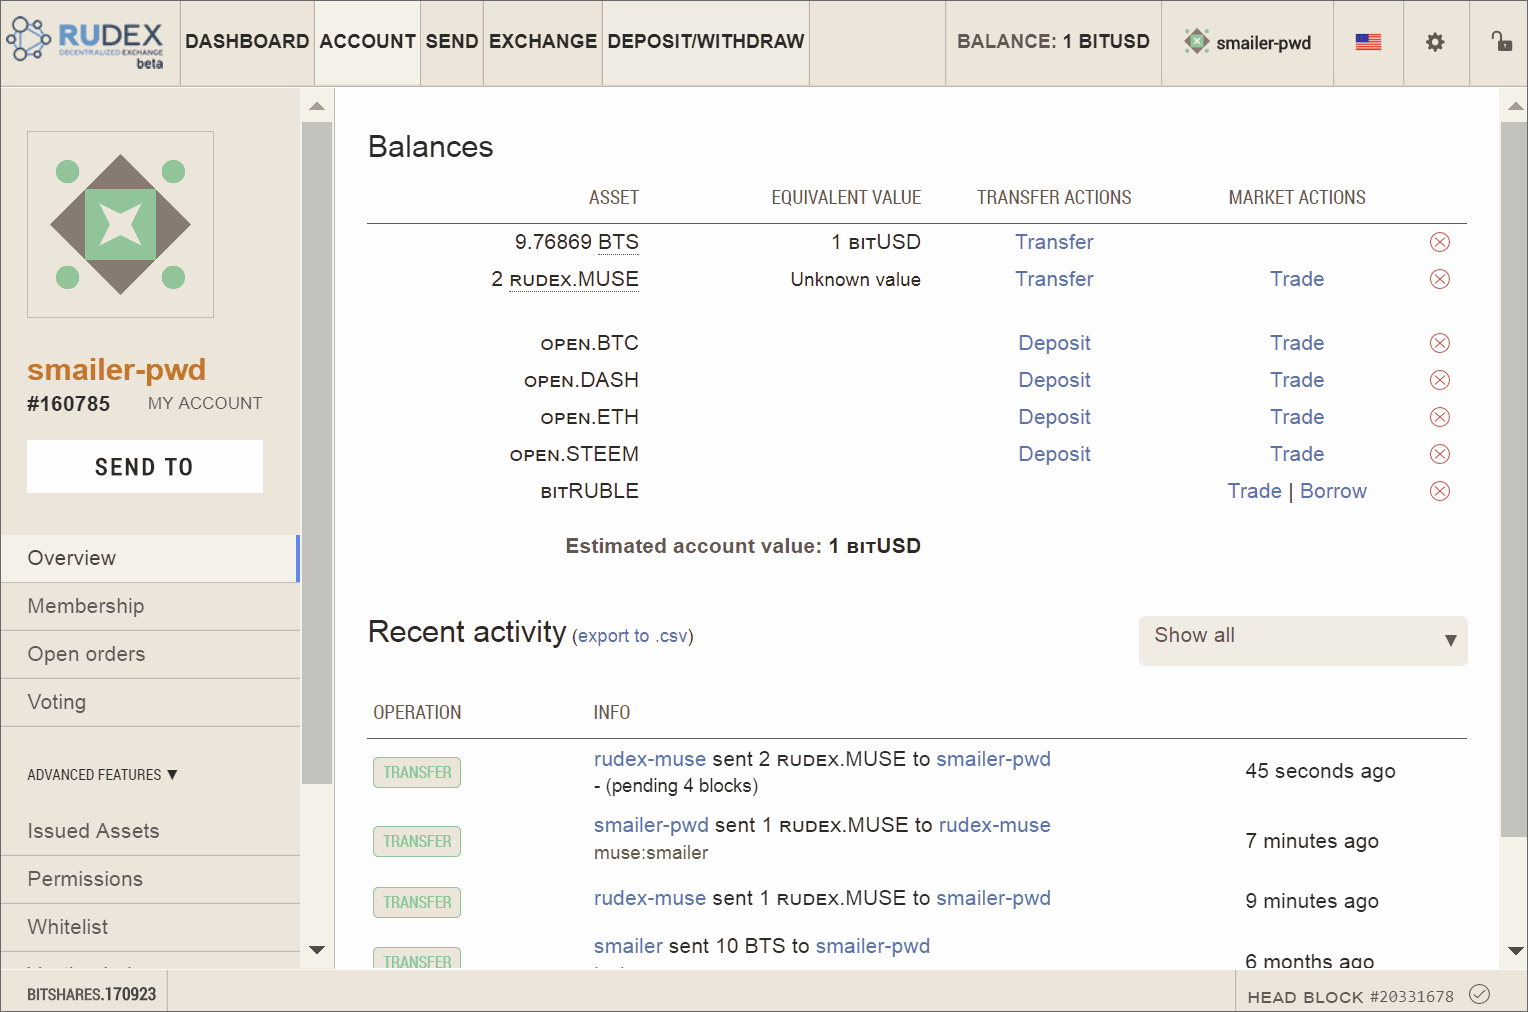This screenshot has width=1528, height=1012.
Task: Open Deposit/Withdraw page
Action: pos(706,42)
